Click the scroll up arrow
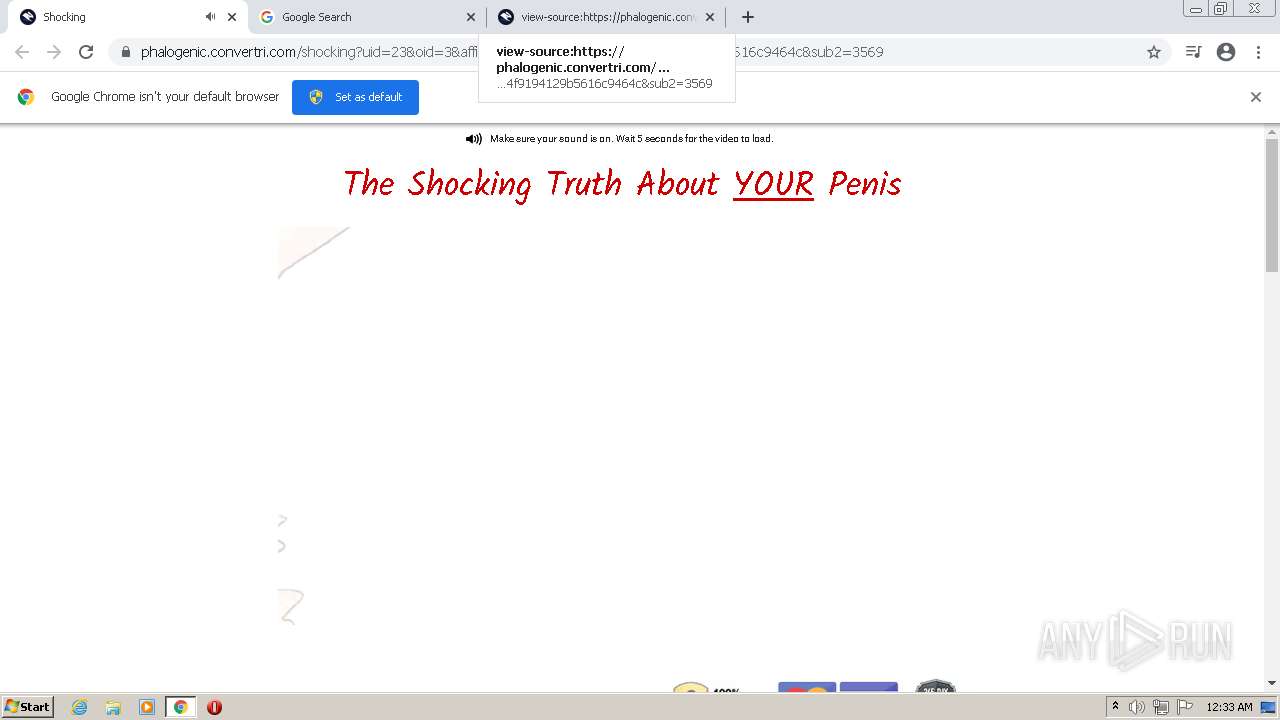 1272,132
